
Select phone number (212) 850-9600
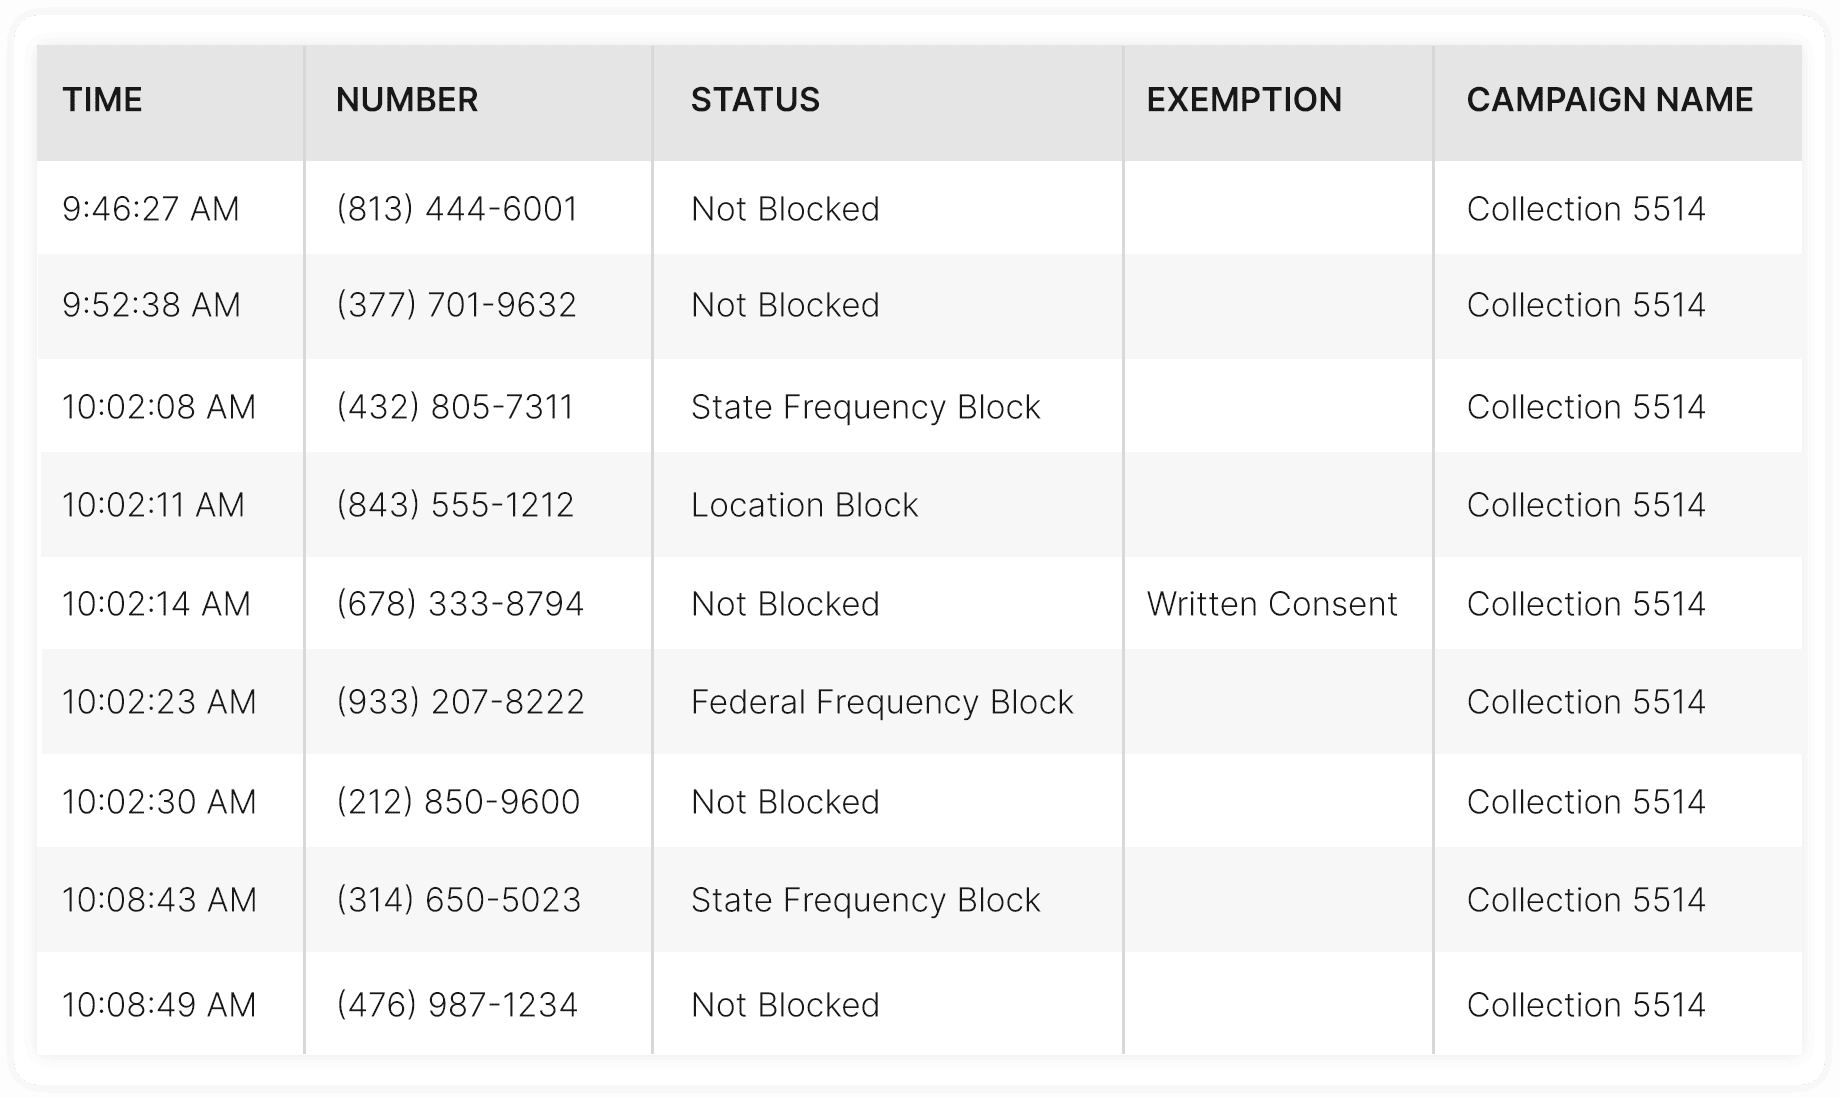click(458, 802)
